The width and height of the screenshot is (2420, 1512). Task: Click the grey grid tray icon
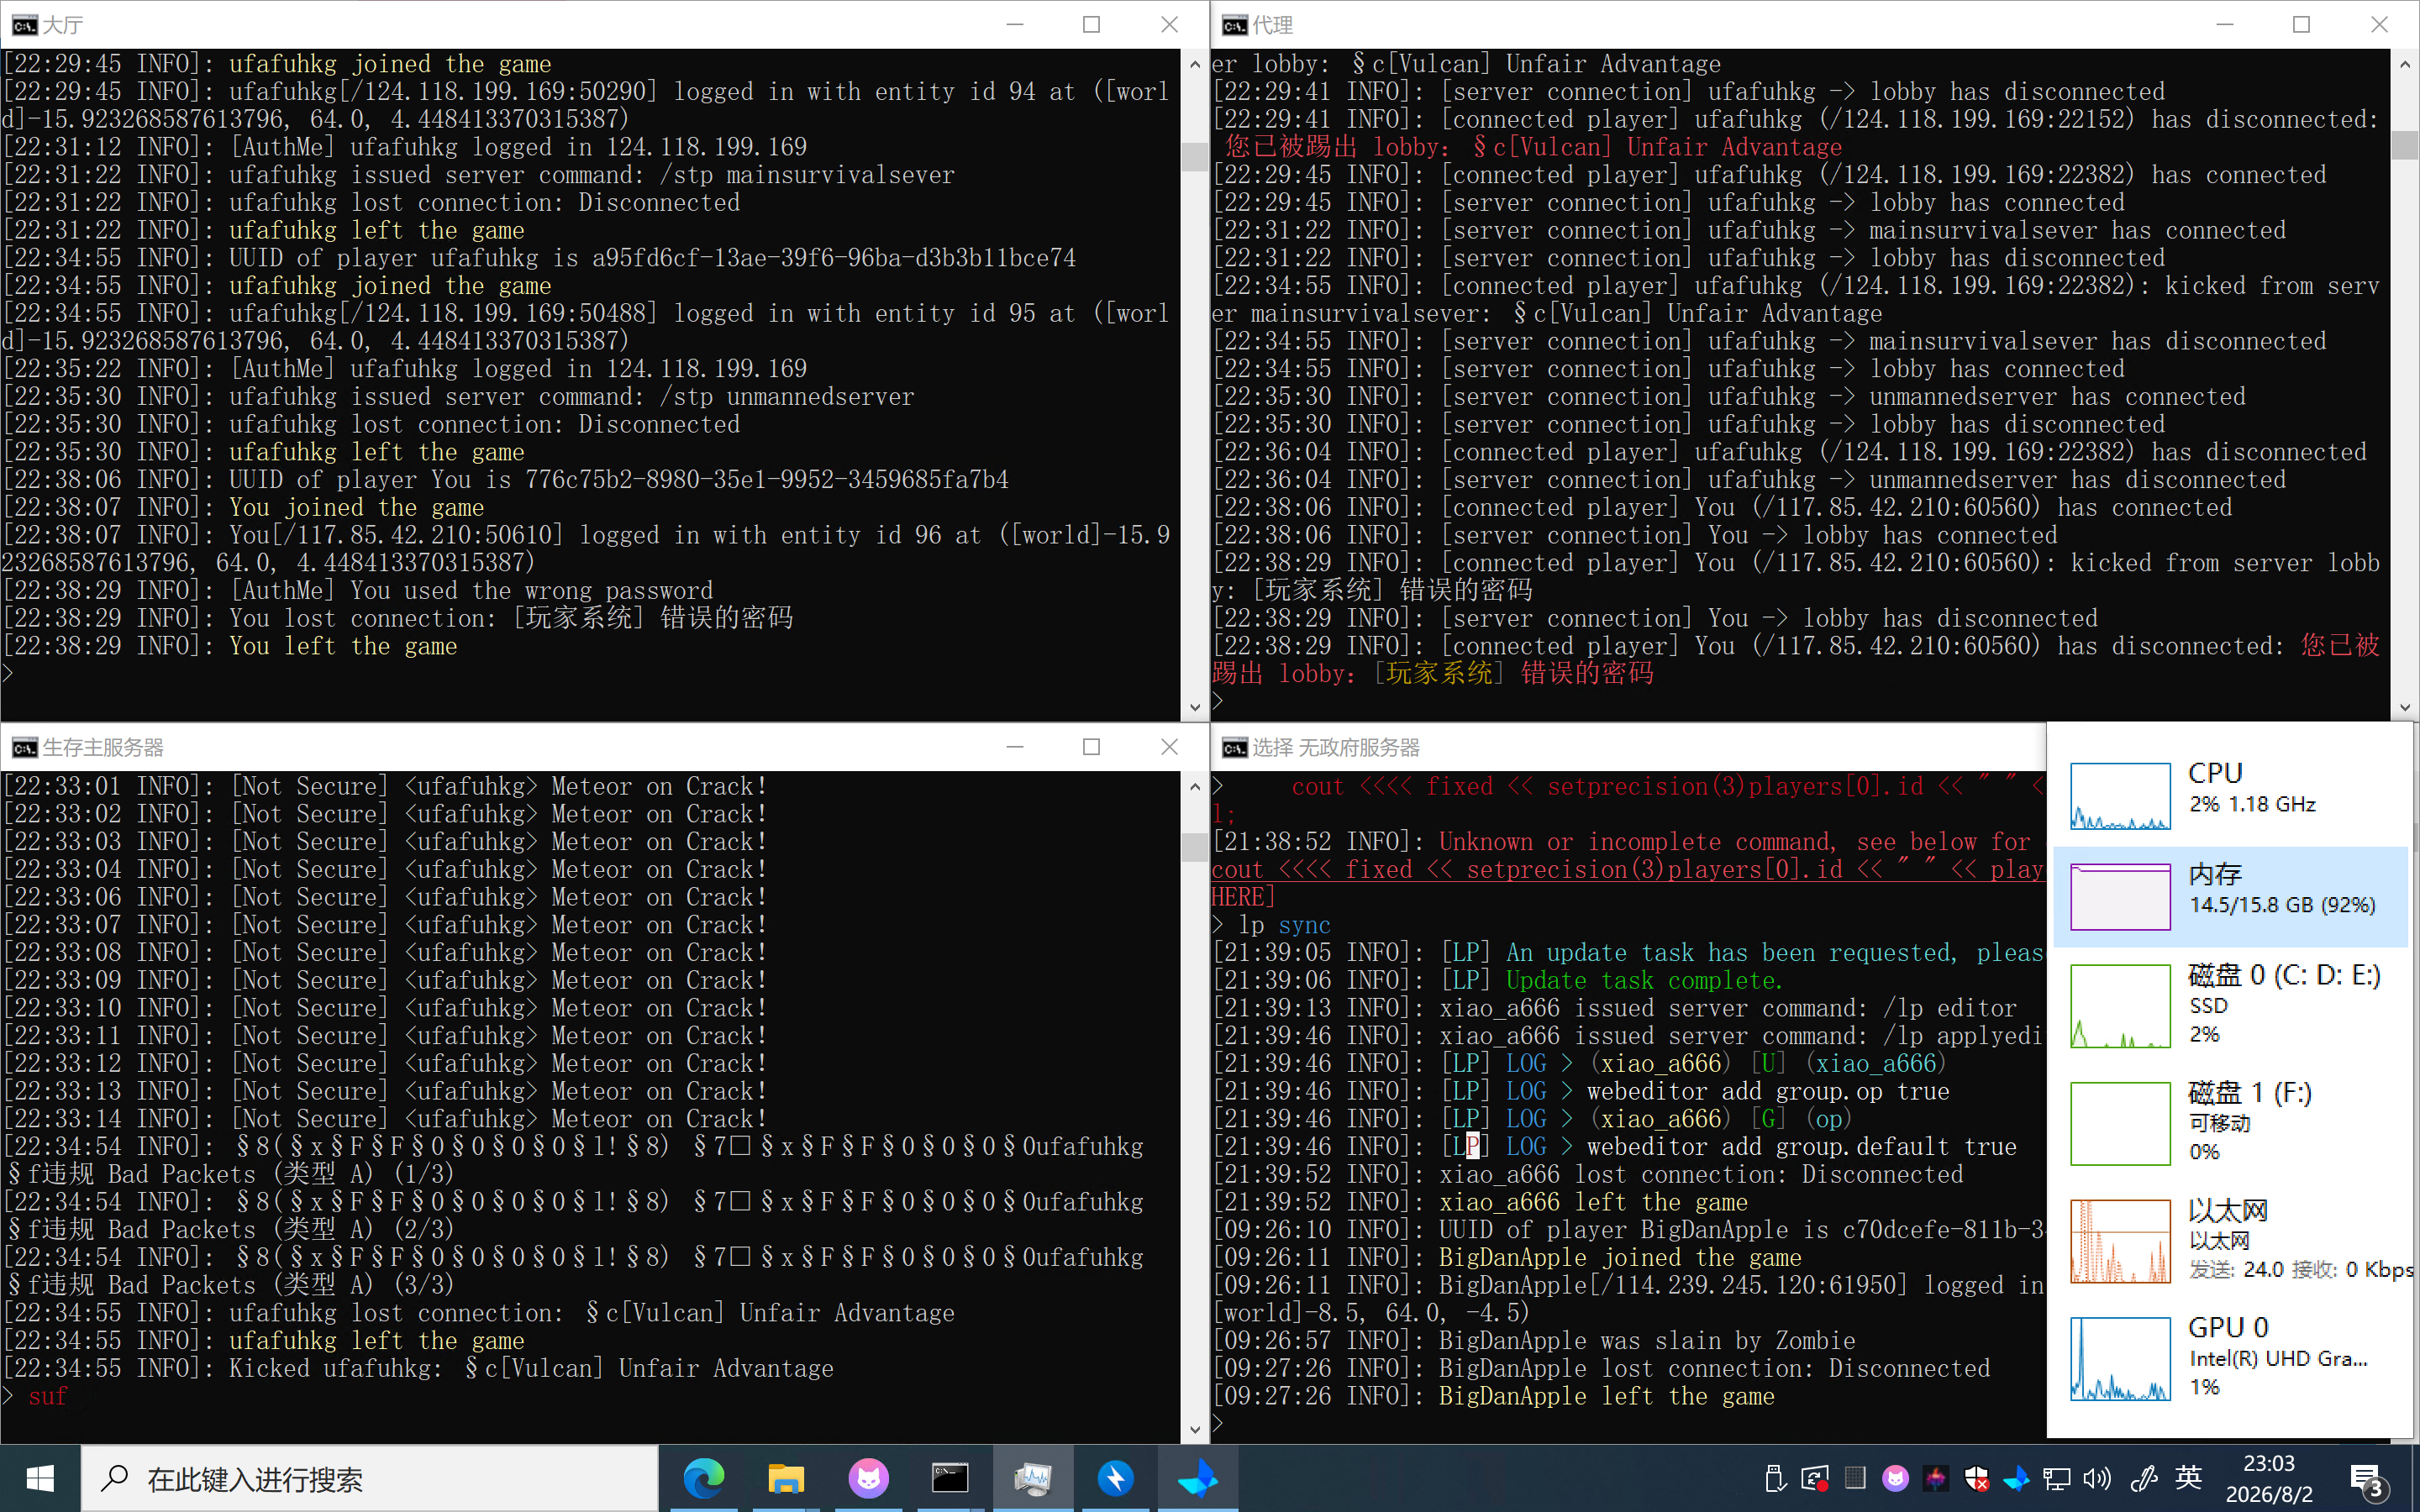(1855, 1478)
